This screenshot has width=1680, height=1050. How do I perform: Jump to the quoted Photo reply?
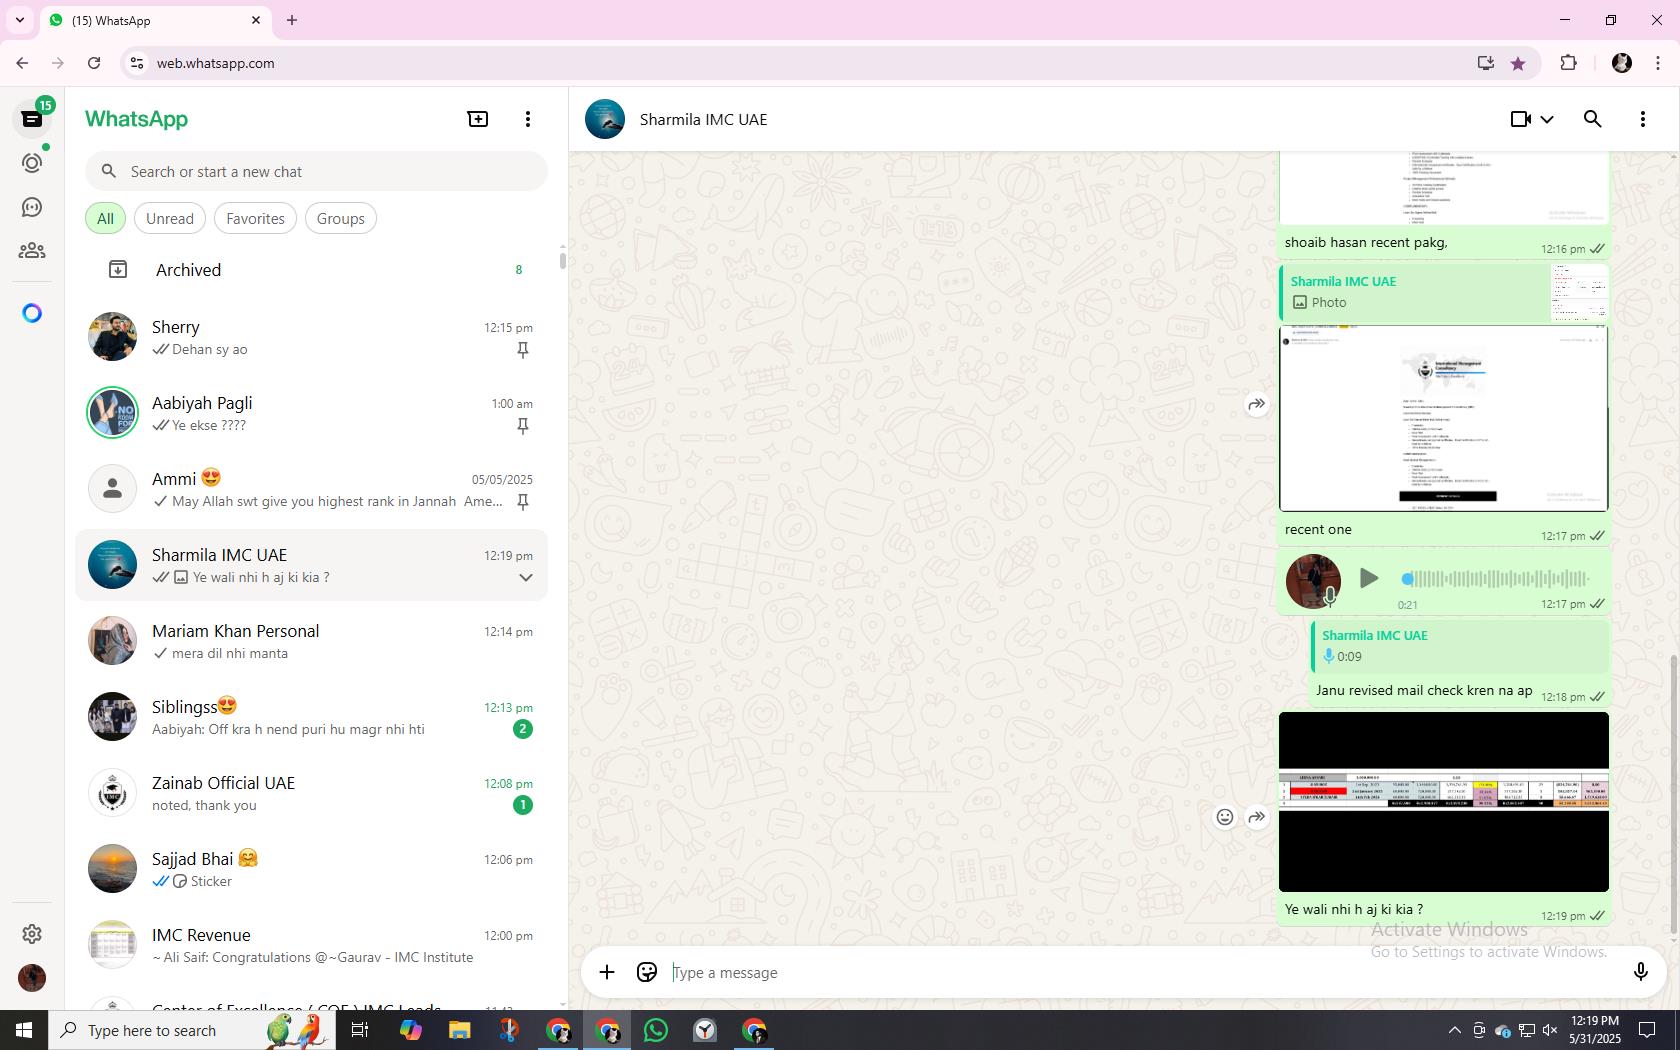click(1444, 292)
